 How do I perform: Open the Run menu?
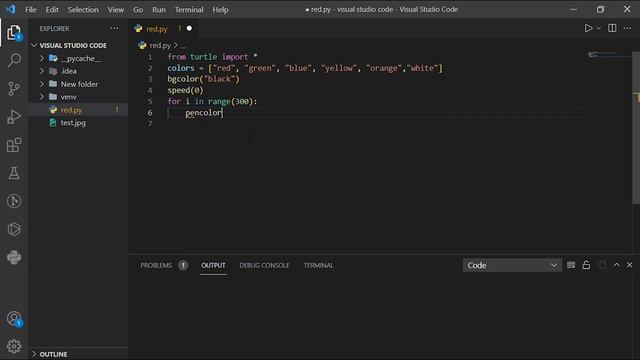[159, 9]
